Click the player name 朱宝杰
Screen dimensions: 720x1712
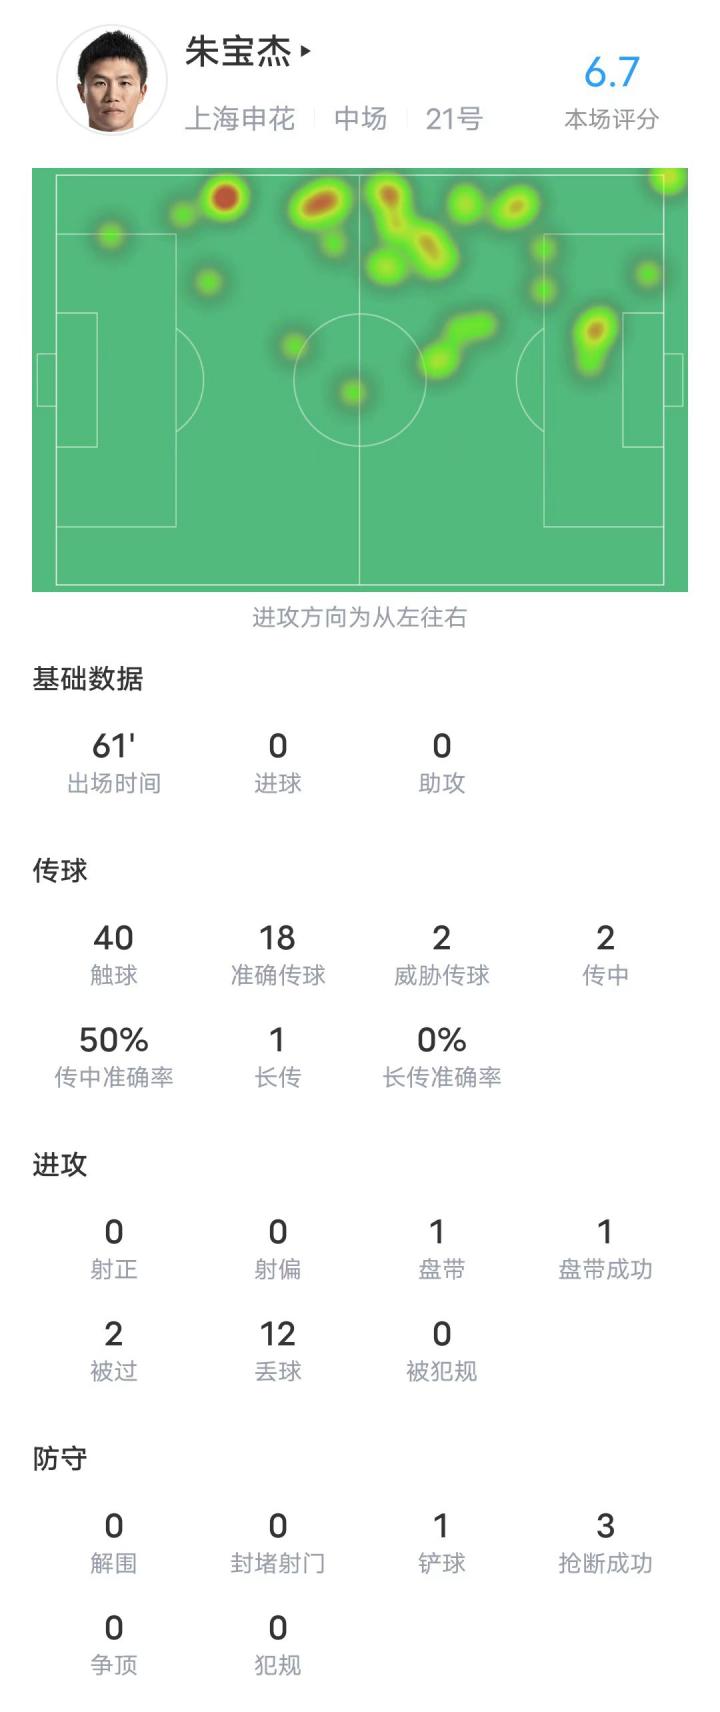pyautogui.click(x=237, y=52)
